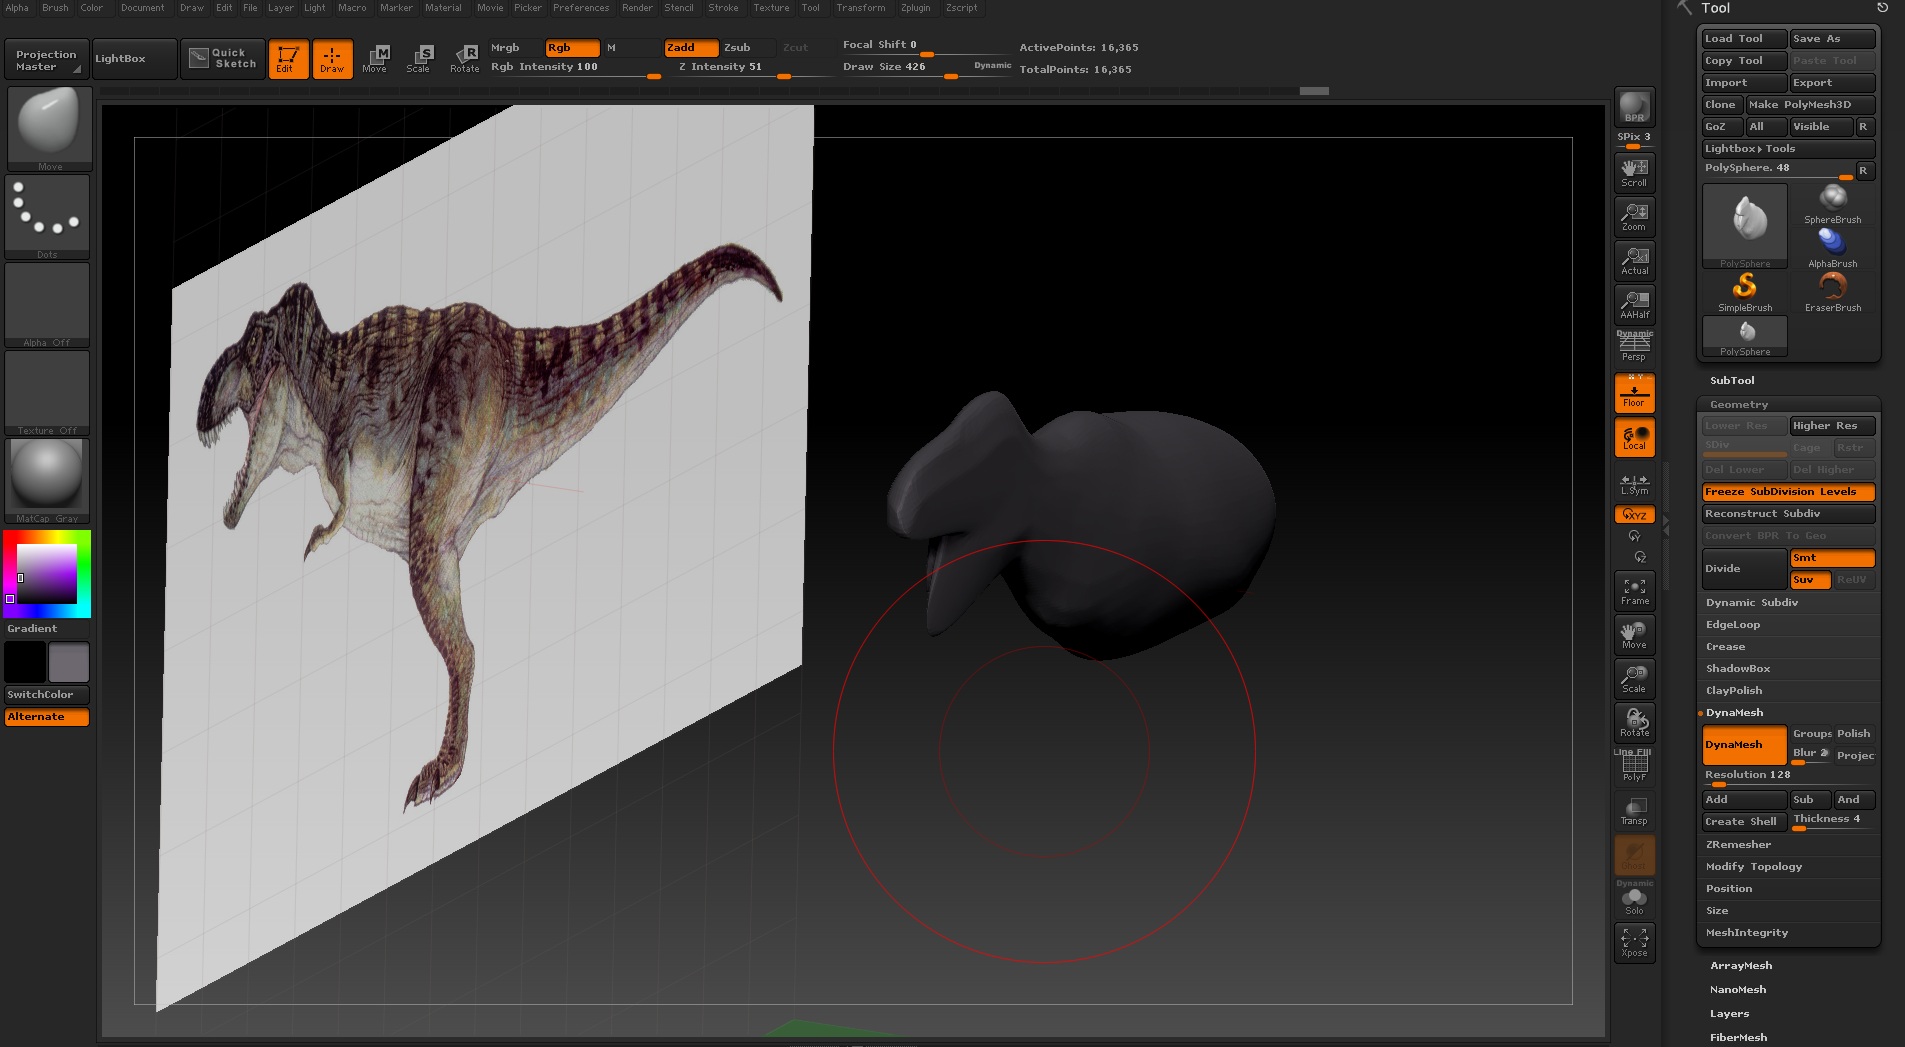
Task: Click the Zoom canvas icon
Action: click(x=1634, y=216)
